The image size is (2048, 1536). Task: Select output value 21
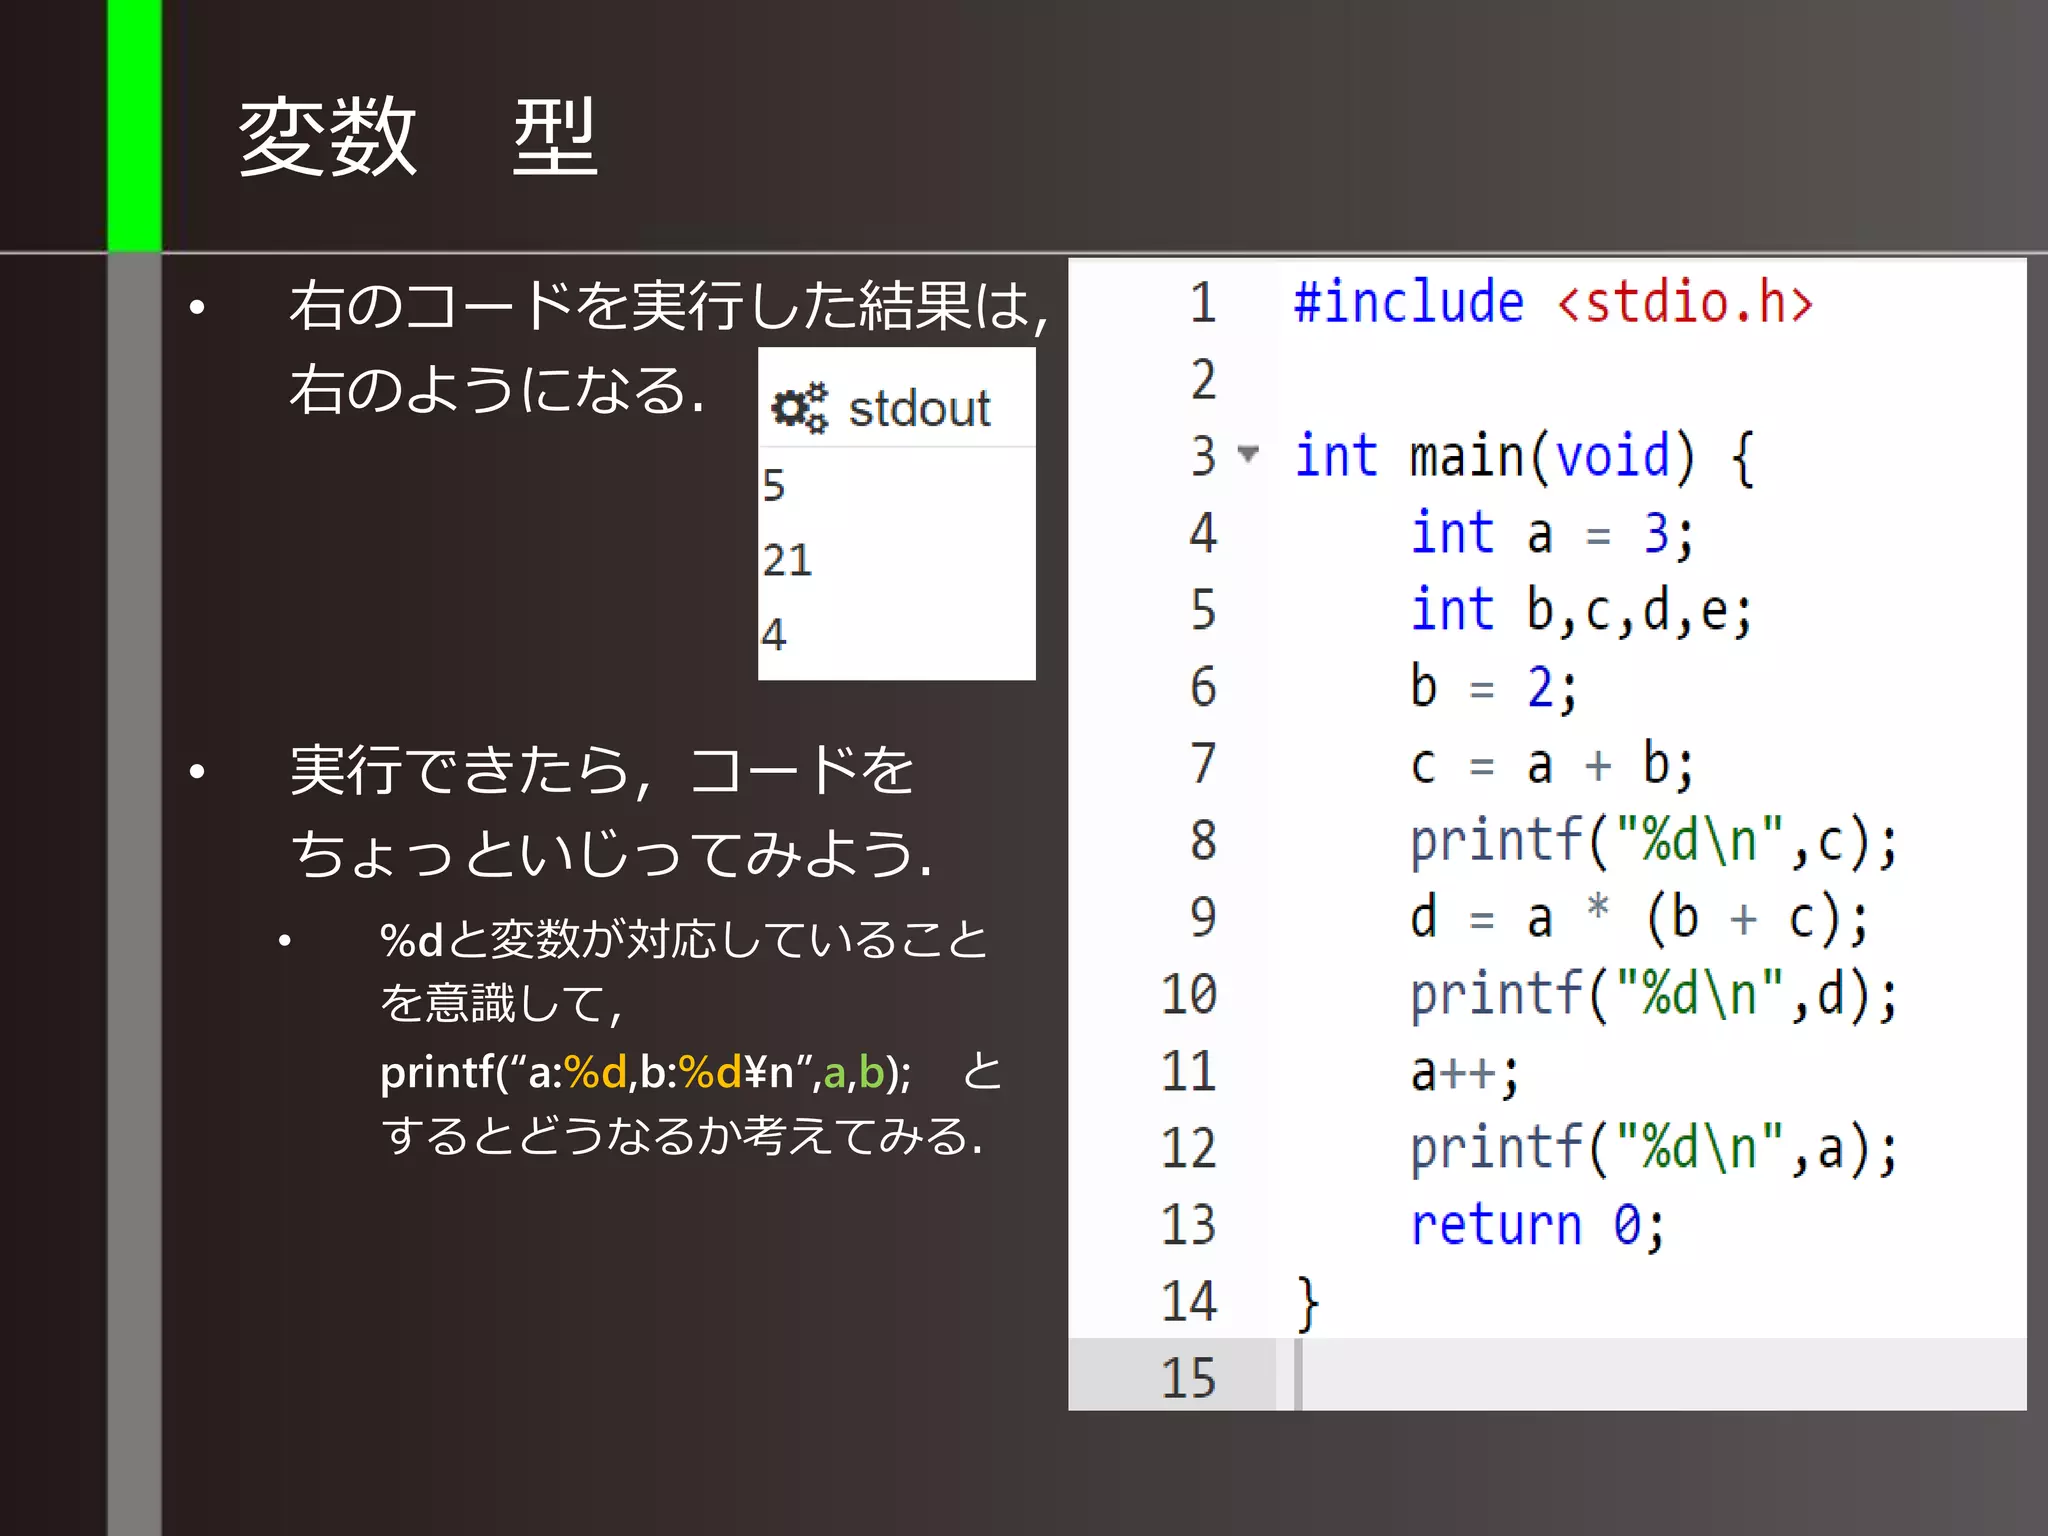pos(787,560)
